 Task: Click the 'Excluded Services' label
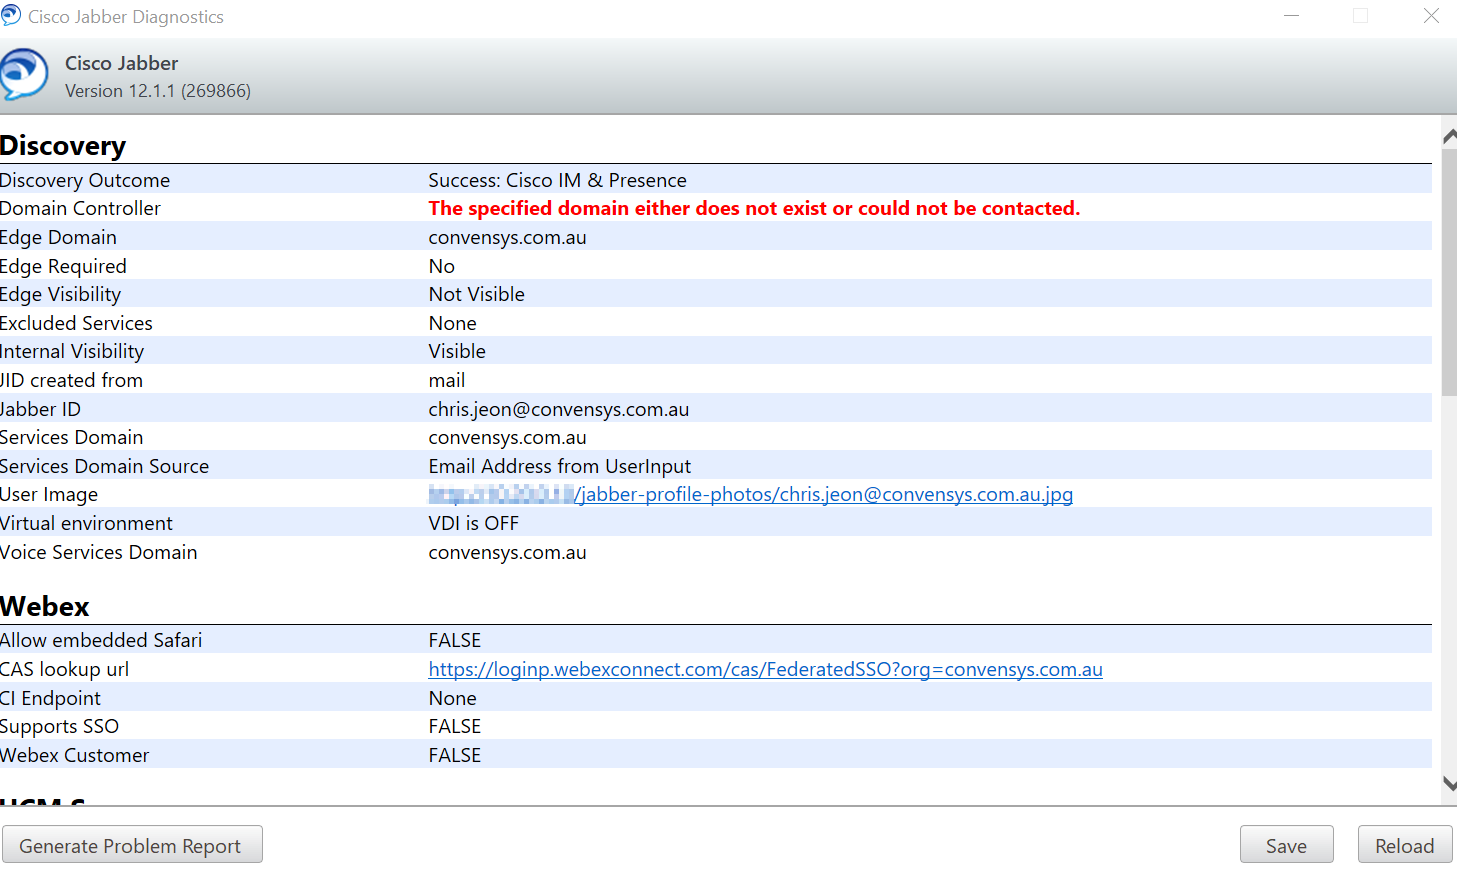coord(76,323)
